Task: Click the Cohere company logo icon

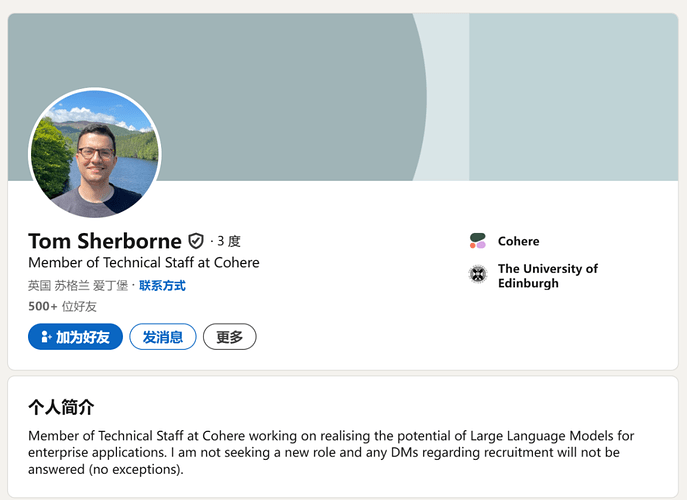Action: tap(478, 241)
